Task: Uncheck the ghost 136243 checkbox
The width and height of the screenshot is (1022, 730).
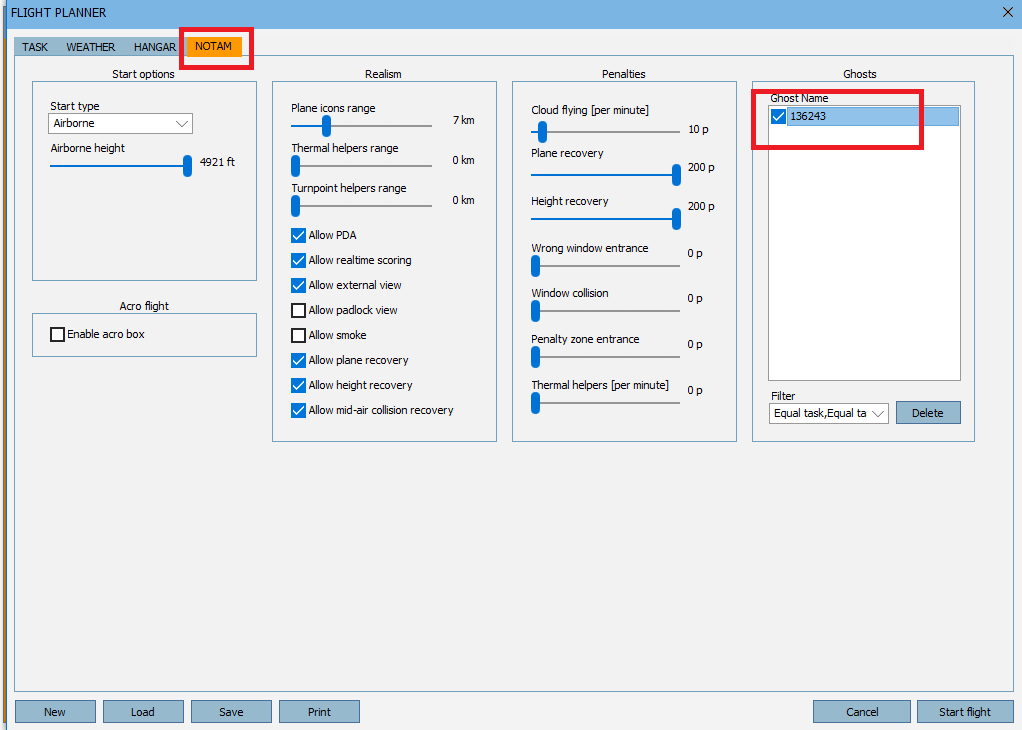Action: coord(777,116)
